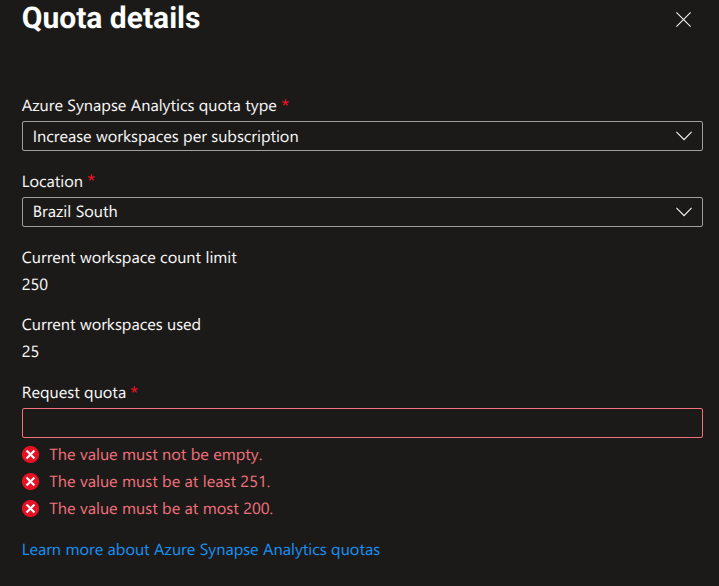Select the 'The value must not be empty.' message

point(156,455)
